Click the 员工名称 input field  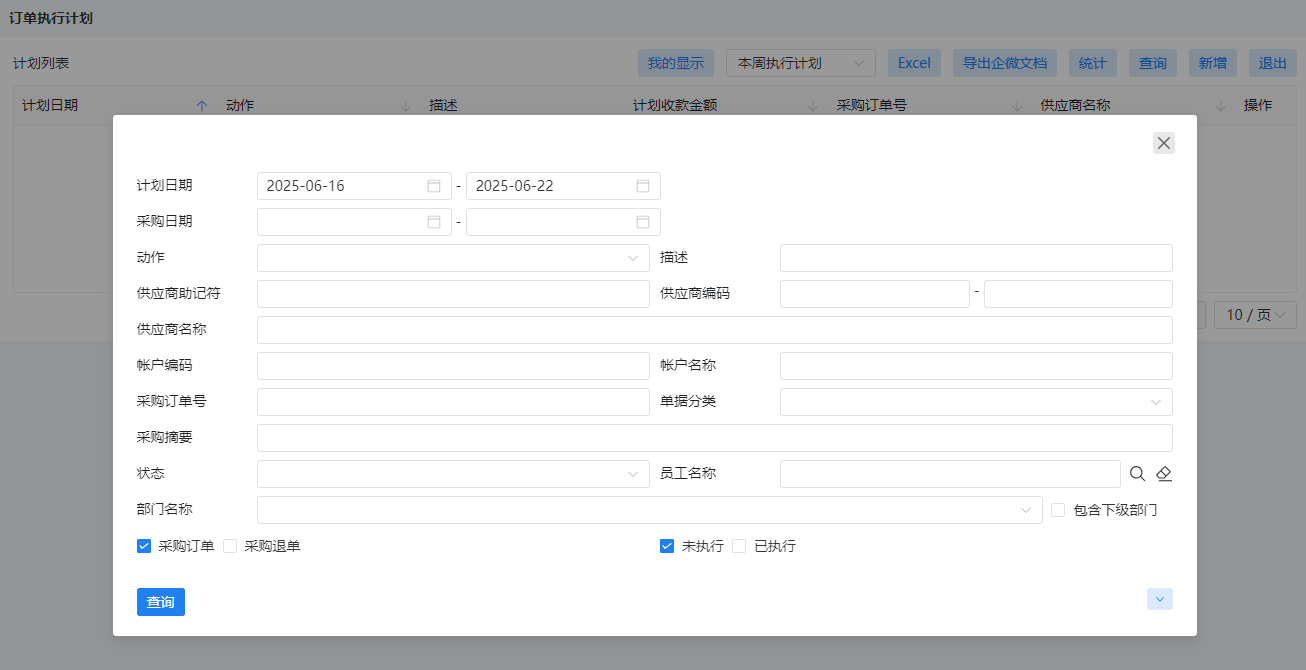coord(950,474)
